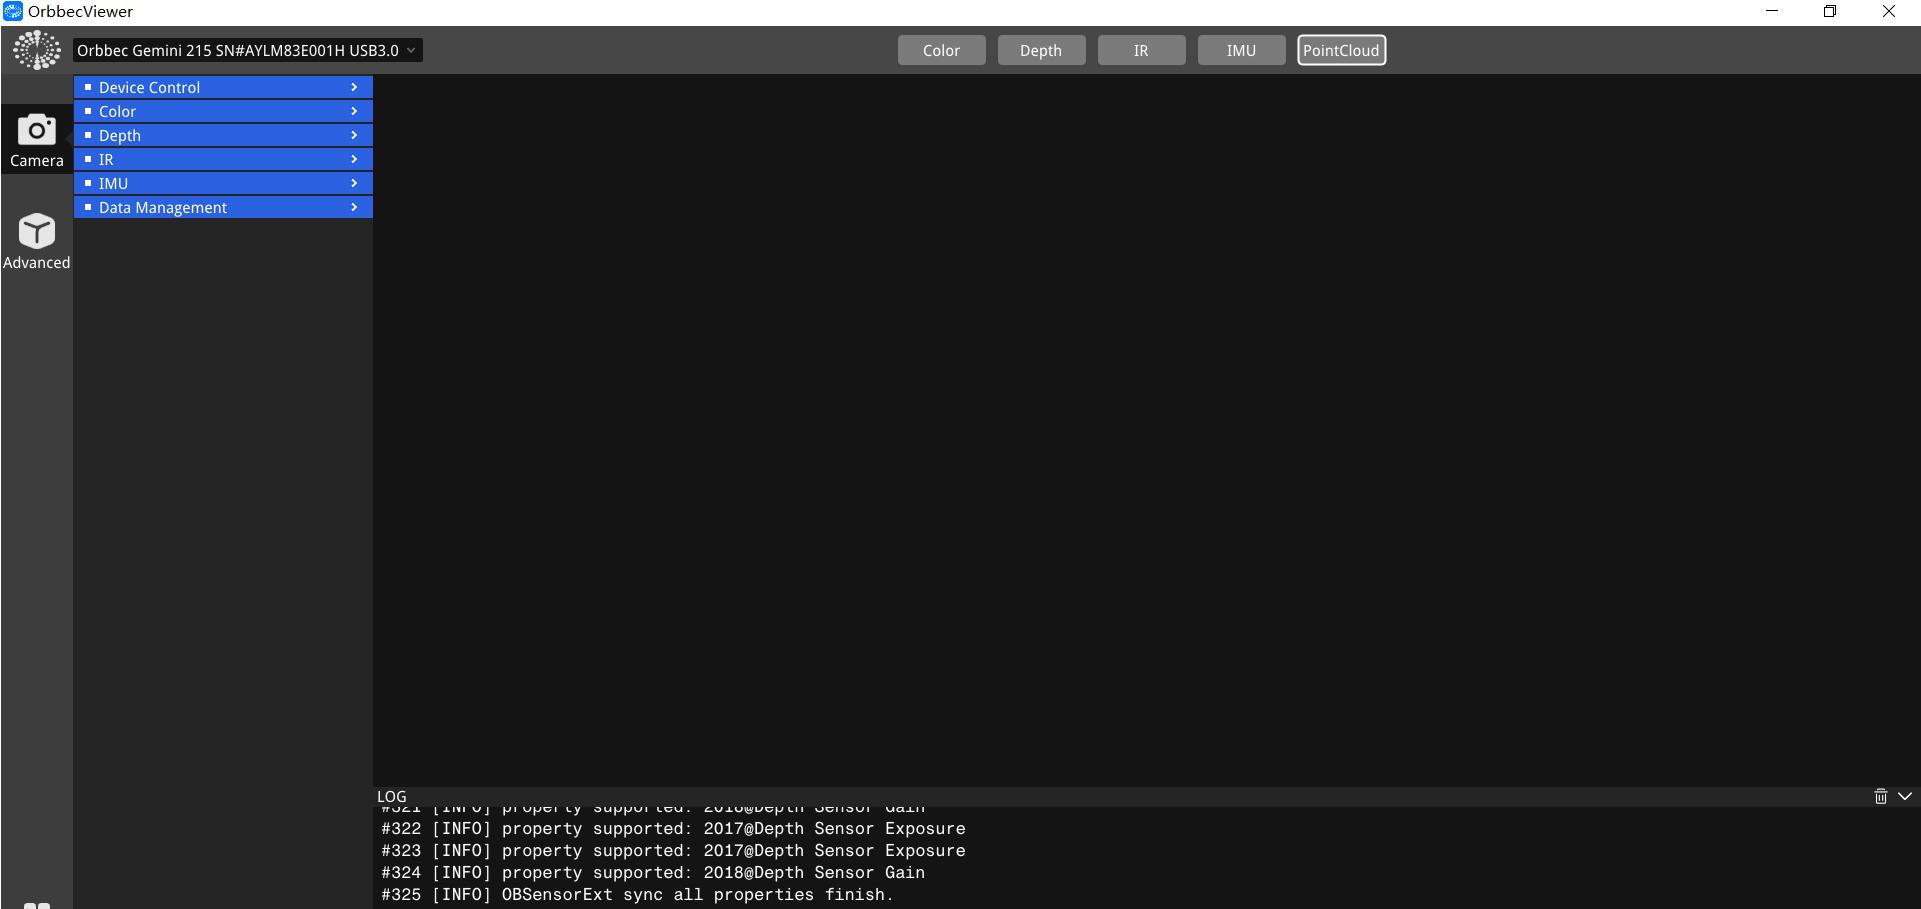
Task: Open the Orbbec Gemini 215 device dropdown
Action: 247,50
